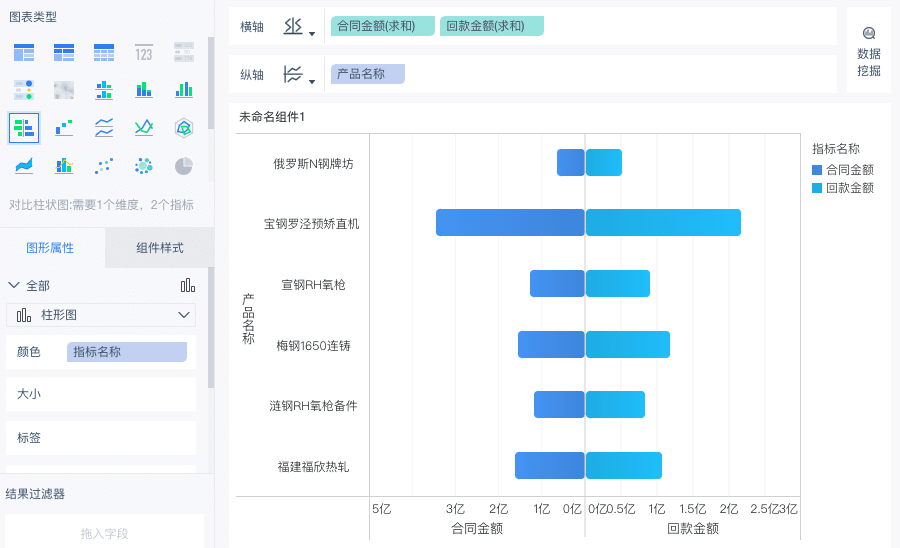This screenshot has width=900, height=548.
Task: Select the range area chart icon
Action: point(24,166)
